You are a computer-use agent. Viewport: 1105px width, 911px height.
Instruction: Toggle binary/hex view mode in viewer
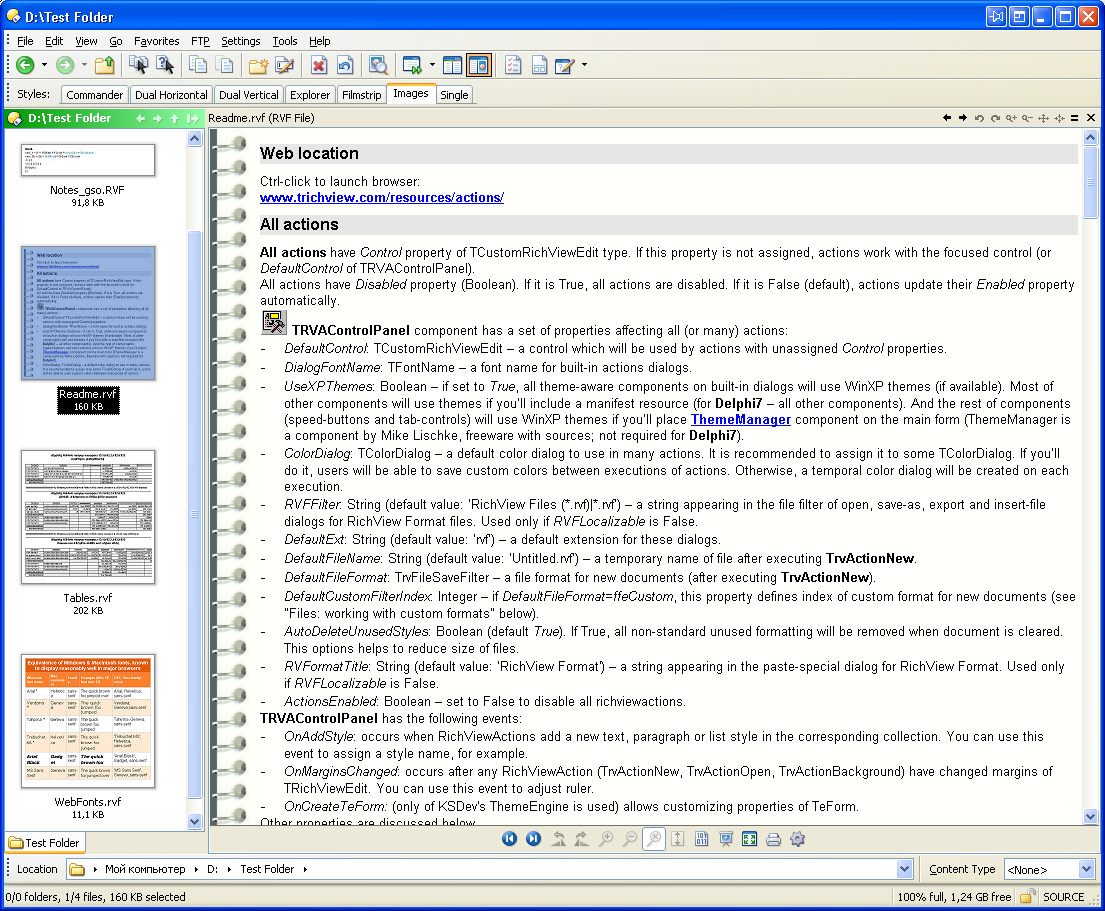coord(702,839)
